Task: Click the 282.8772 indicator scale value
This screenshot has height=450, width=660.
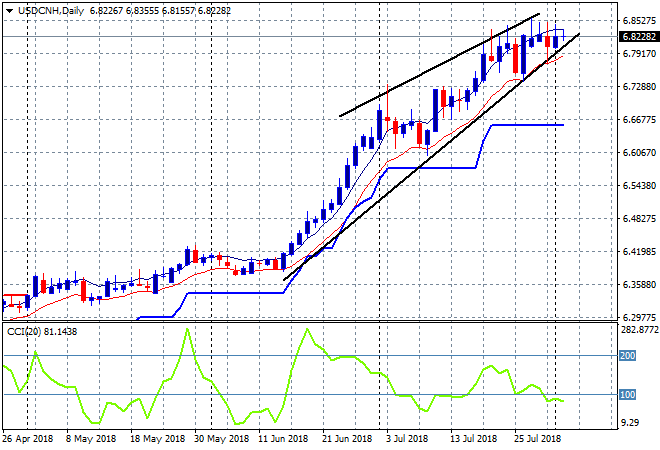Action: (x=639, y=330)
